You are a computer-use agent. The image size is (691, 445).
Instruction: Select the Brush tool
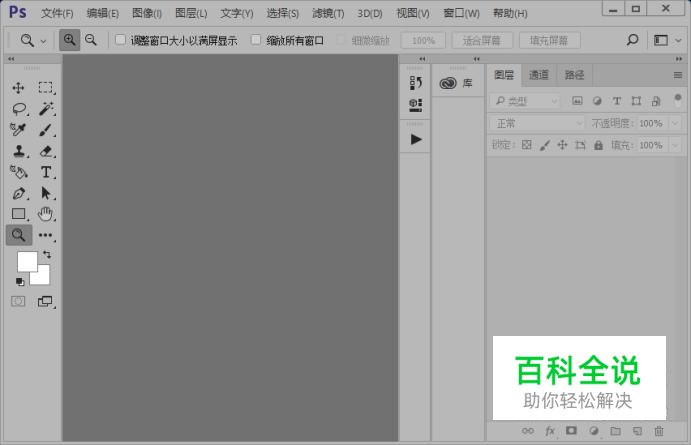pyautogui.click(x=45, y=130)
